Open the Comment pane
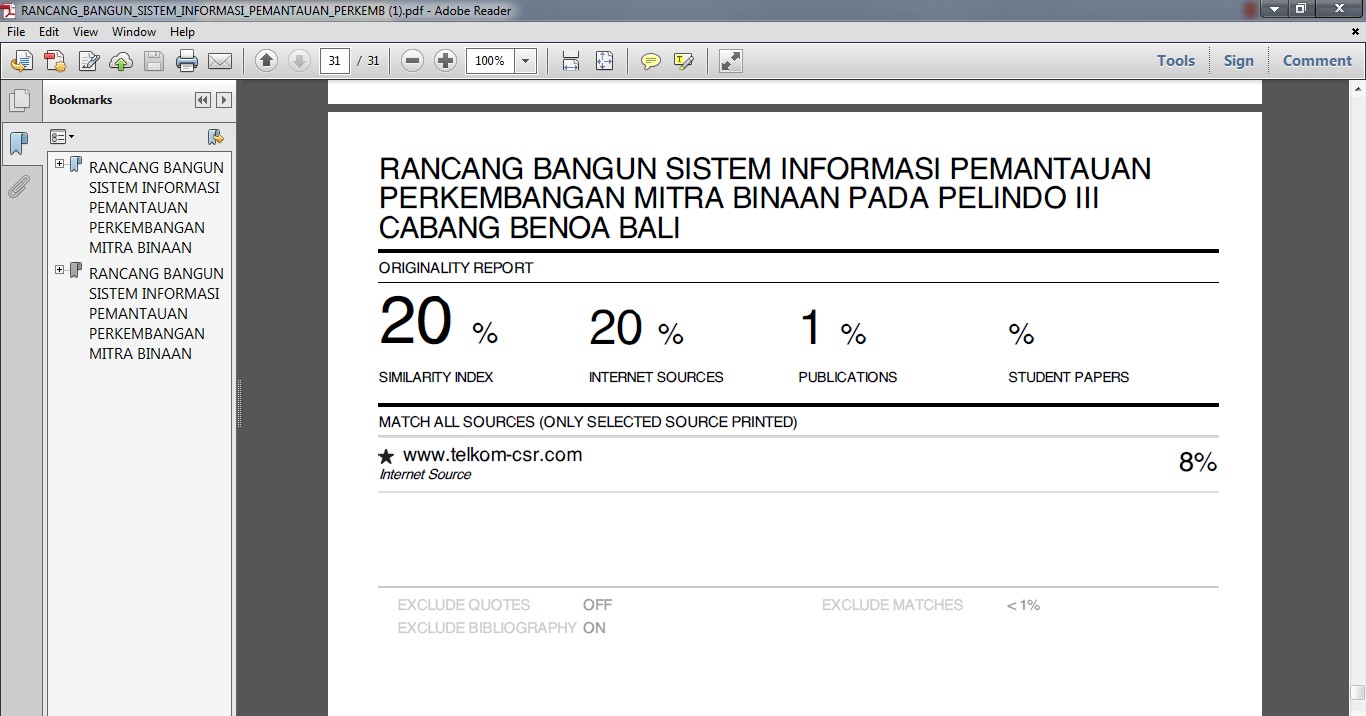 (1316, 61)
